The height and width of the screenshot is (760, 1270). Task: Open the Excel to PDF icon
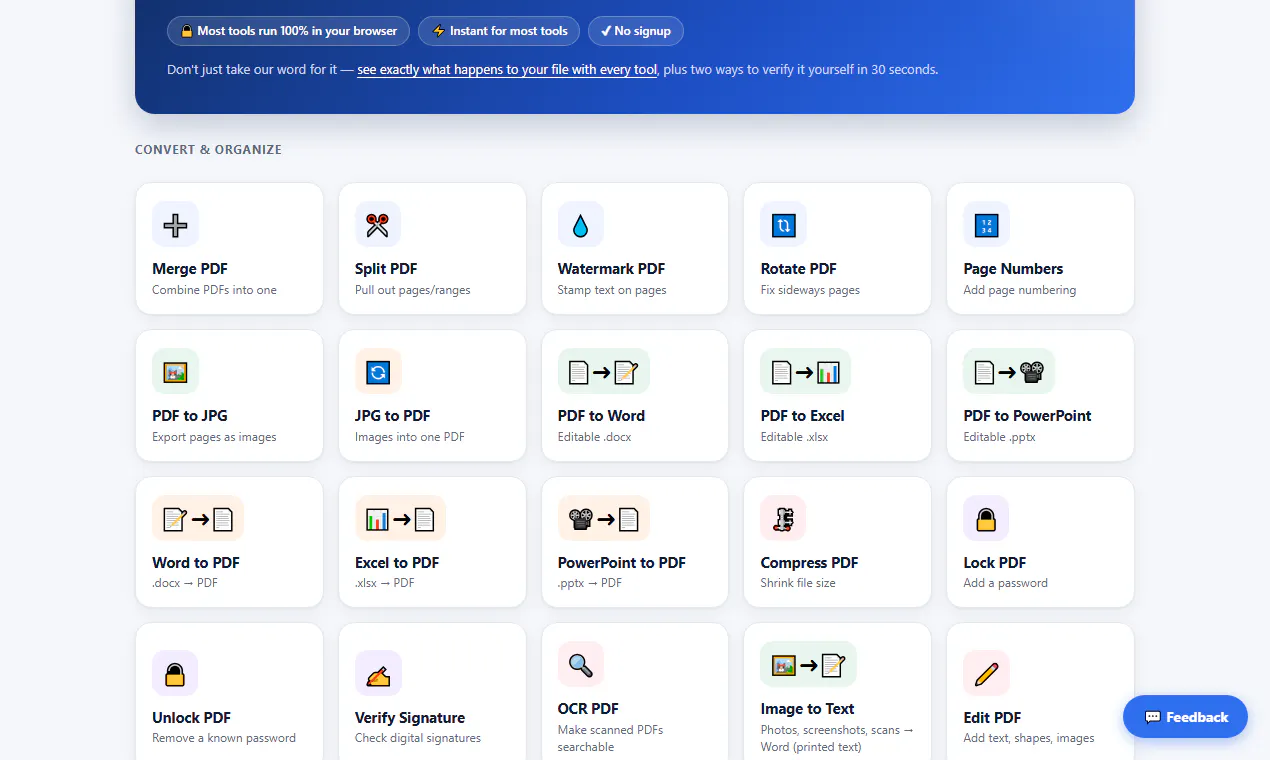tap(400, 519)
